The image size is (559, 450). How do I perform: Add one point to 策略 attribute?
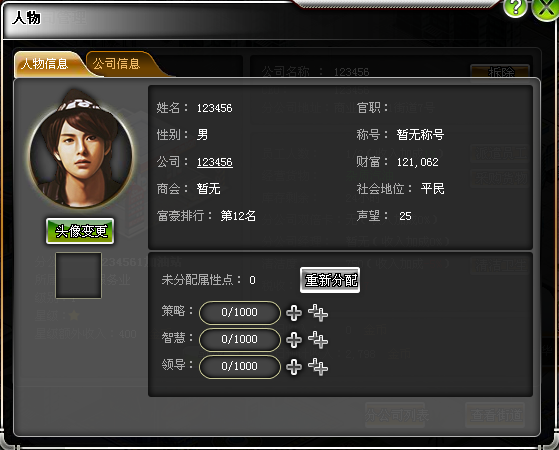pos(294,313)
